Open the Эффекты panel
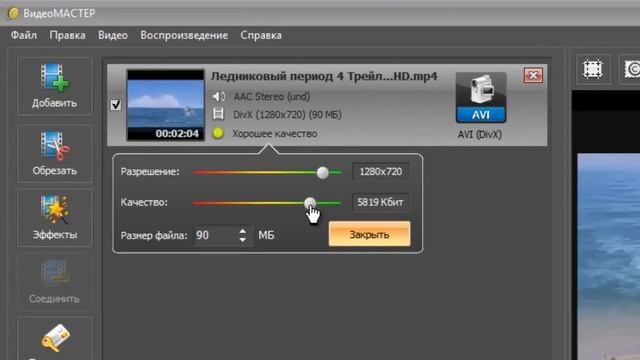640x360 pixels. tap(55, 218)
